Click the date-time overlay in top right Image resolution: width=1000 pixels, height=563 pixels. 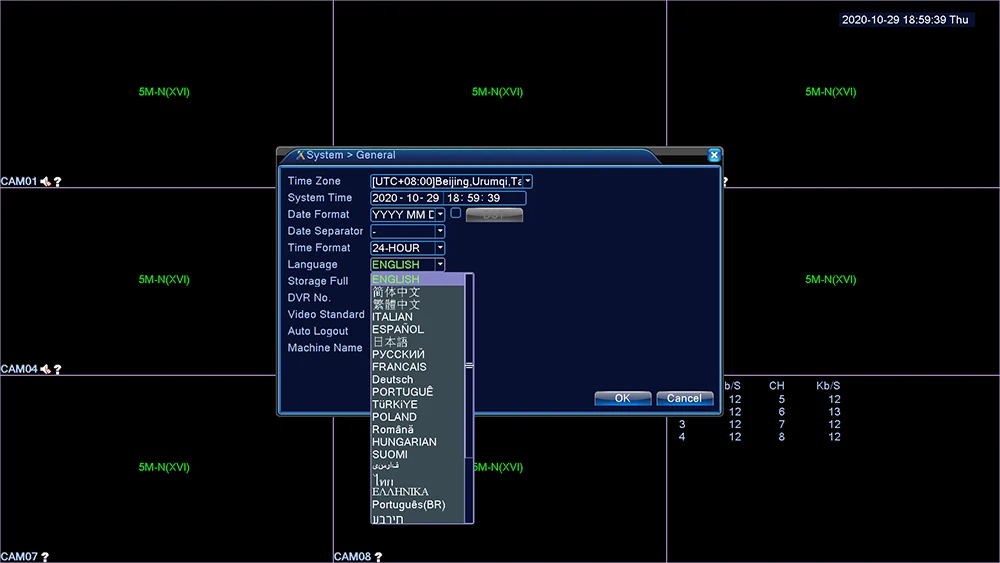(905, 20)
